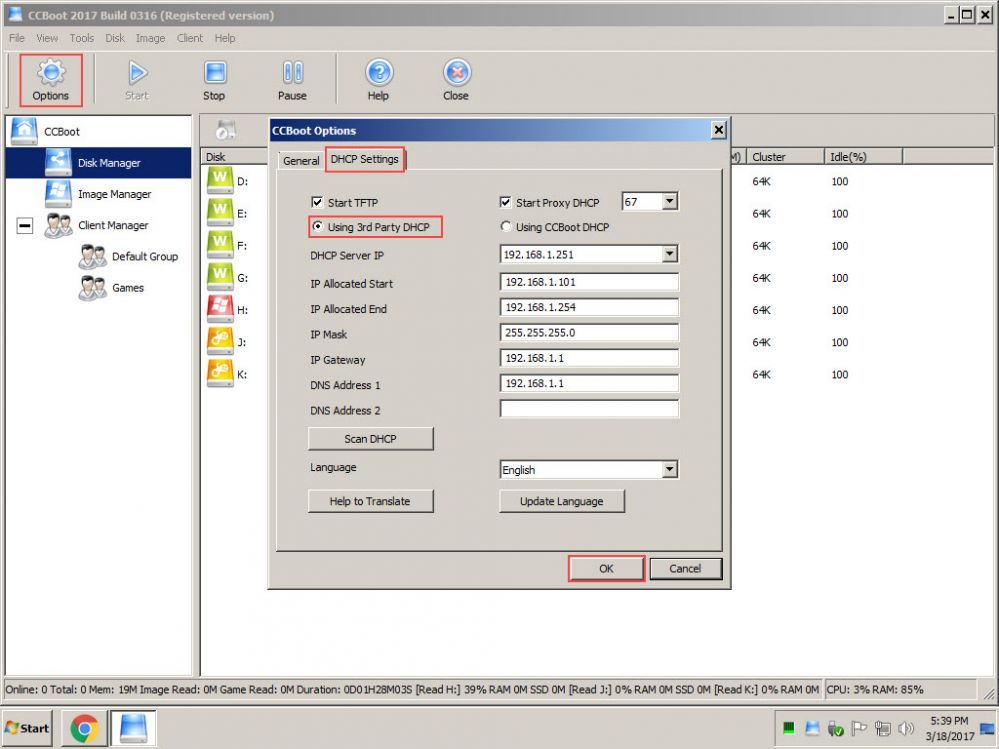Open the Options toolbar button

(50, 80)
